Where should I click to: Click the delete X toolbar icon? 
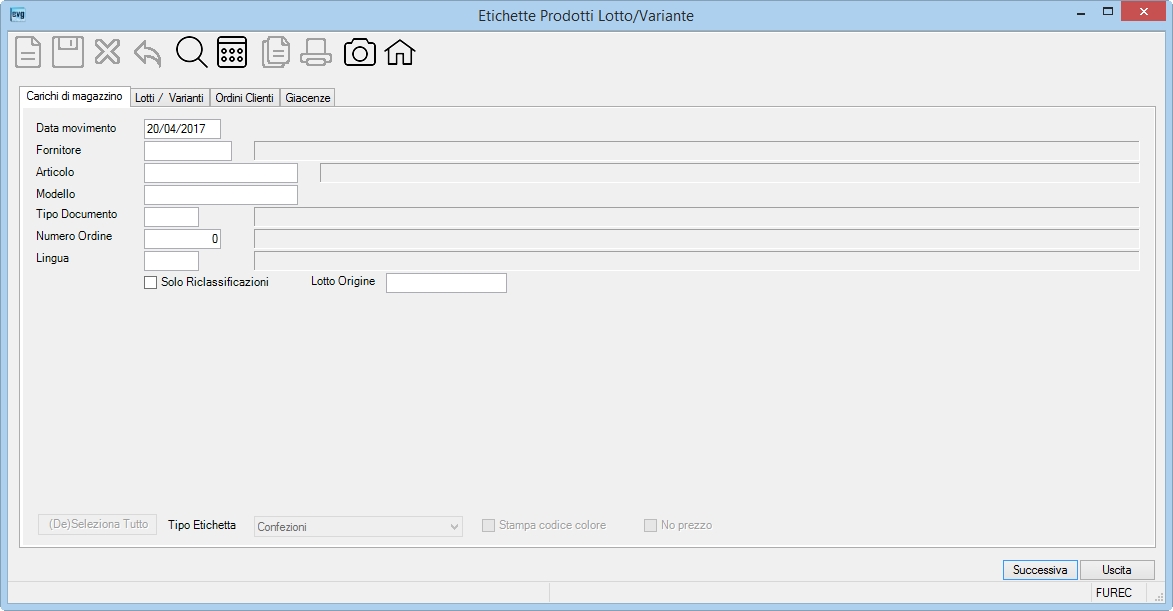pos(108,52)
